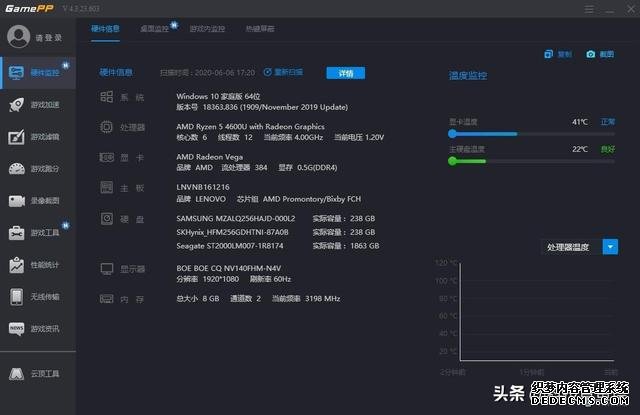
Task: Click the processor temperature graph area
Action: pos(537,312)
